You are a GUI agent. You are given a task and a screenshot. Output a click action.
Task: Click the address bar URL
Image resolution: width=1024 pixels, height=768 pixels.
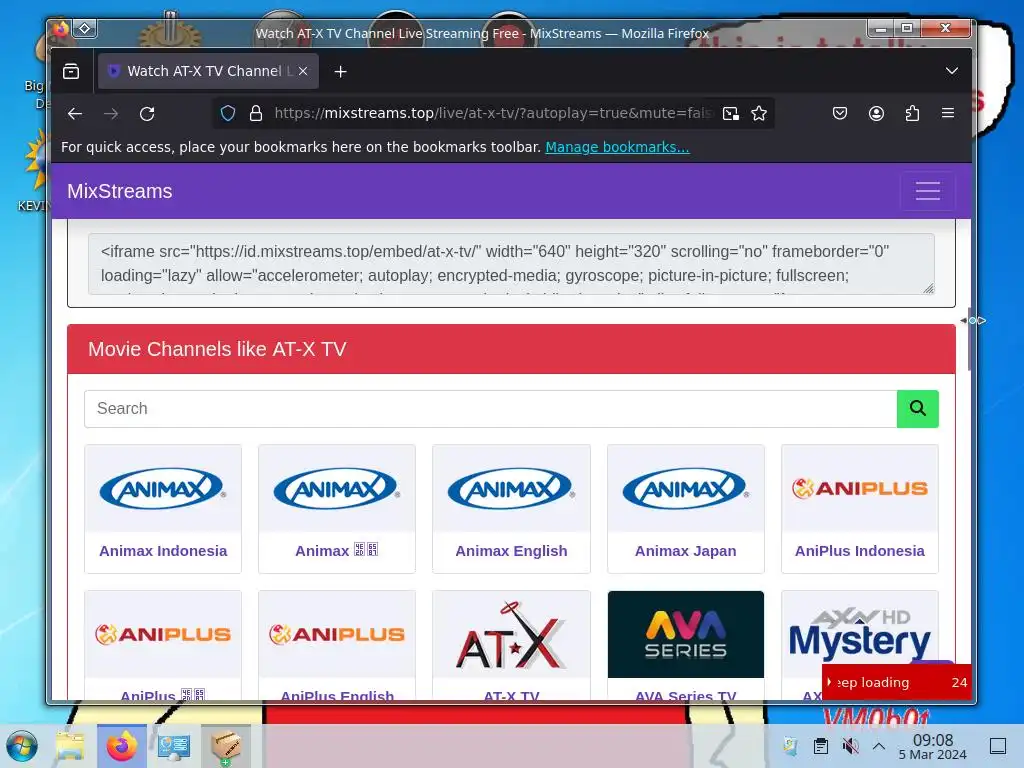point(493,114)
